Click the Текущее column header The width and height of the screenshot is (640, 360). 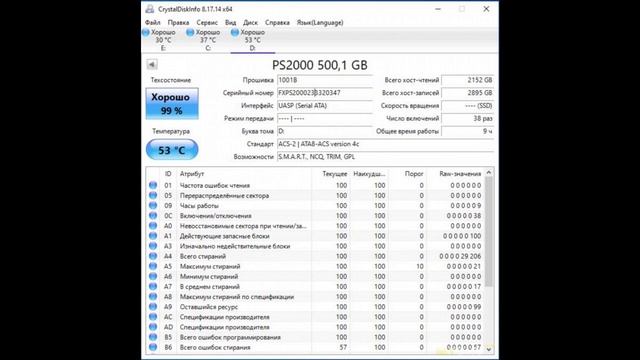[330, 173]
